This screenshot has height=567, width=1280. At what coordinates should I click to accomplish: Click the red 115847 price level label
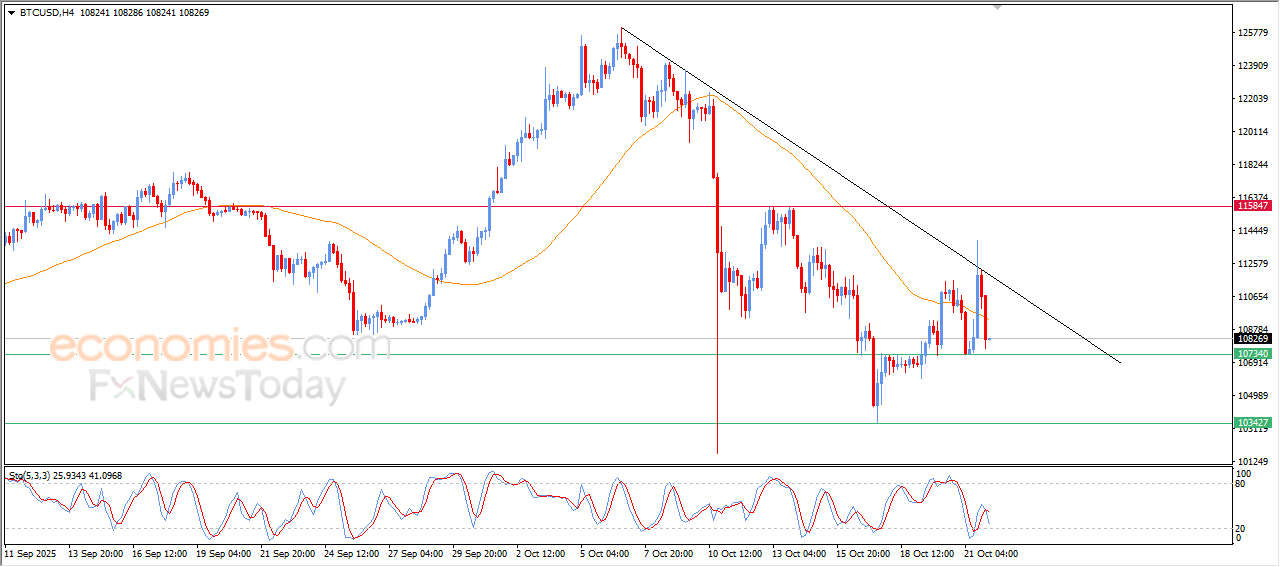1253,206
